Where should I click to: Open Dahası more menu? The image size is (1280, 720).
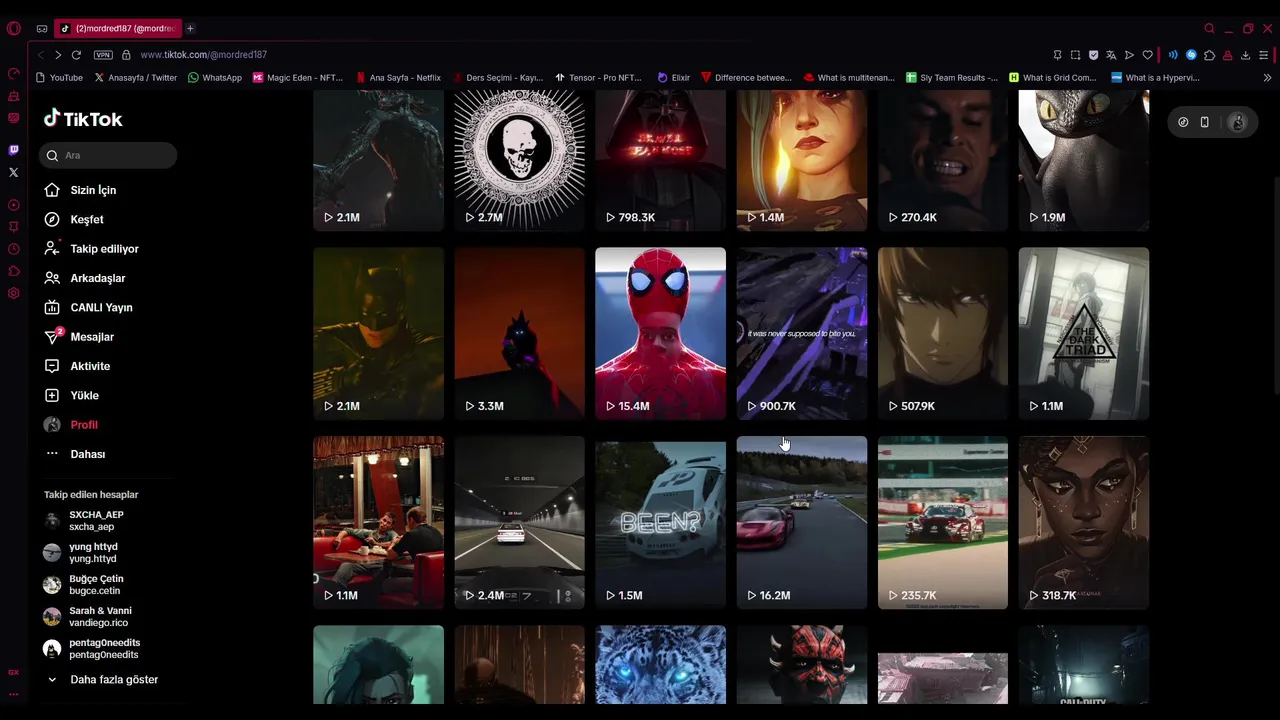point(74,454)
